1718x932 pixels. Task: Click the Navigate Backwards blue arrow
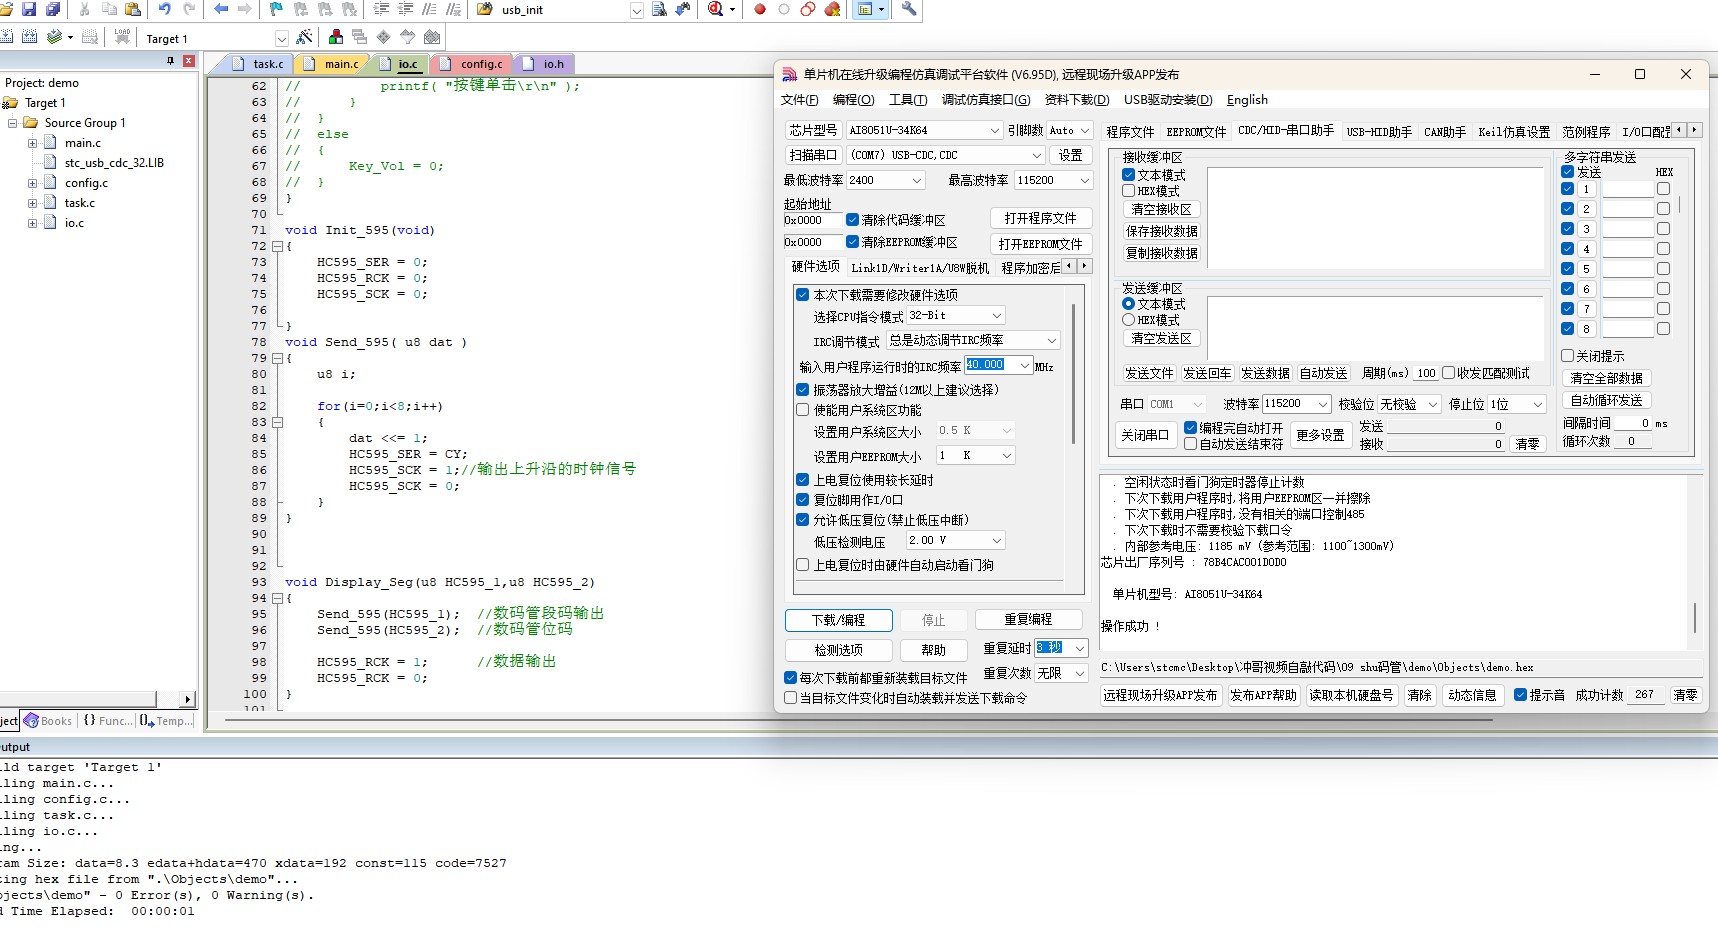[220, 9]
